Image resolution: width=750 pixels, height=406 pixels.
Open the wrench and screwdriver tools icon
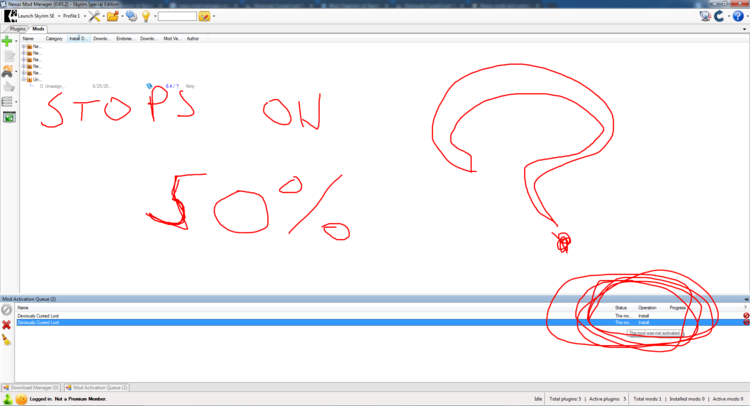94,16
